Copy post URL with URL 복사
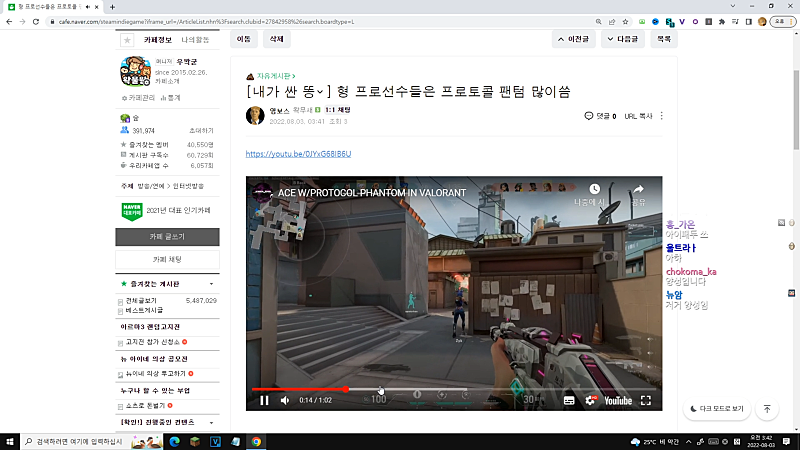Screen dimensions: 800x450 point(638,116)
